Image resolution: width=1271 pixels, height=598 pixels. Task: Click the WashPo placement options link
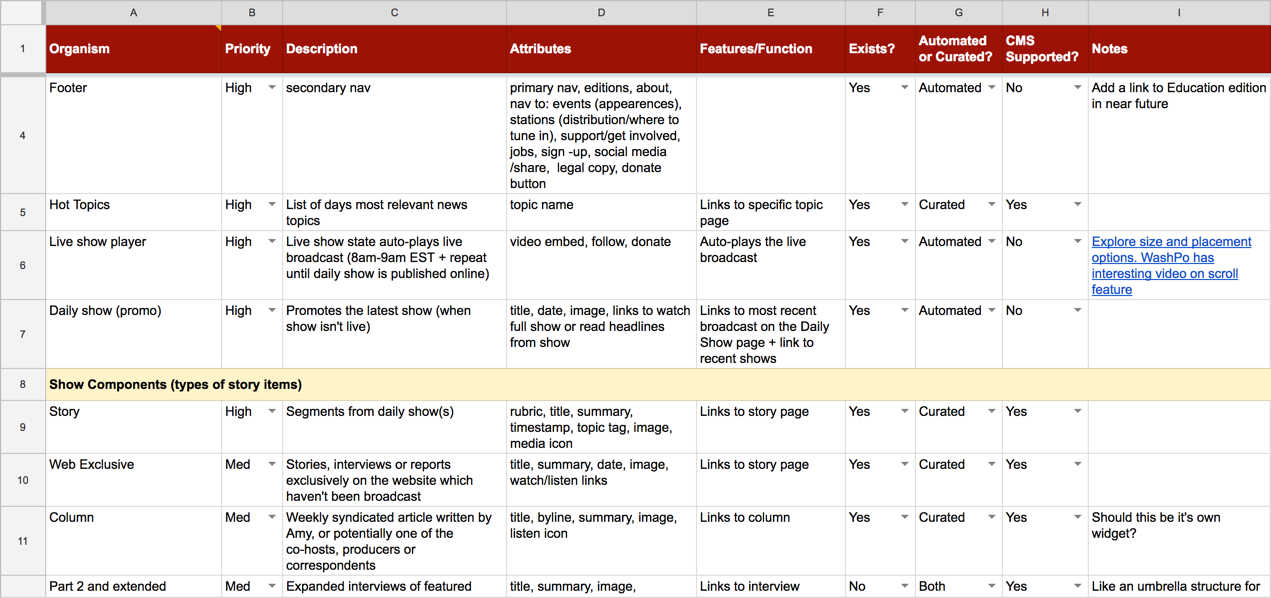click(x=1170, y=265)
